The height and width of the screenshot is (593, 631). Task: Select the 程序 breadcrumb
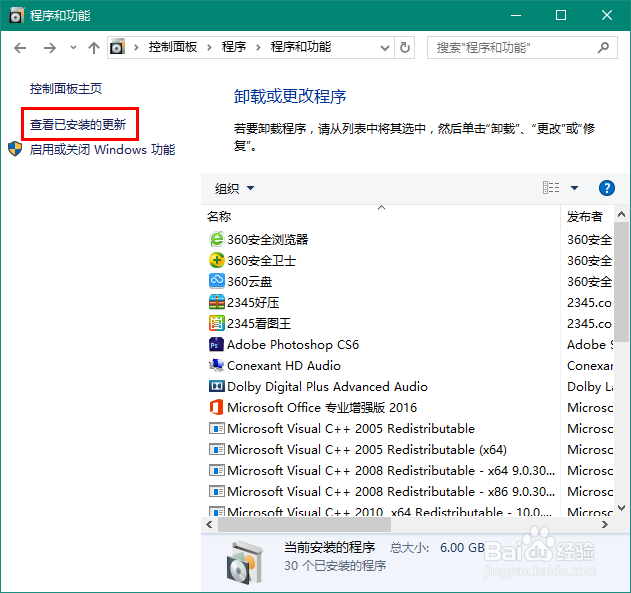click(234, 47)
